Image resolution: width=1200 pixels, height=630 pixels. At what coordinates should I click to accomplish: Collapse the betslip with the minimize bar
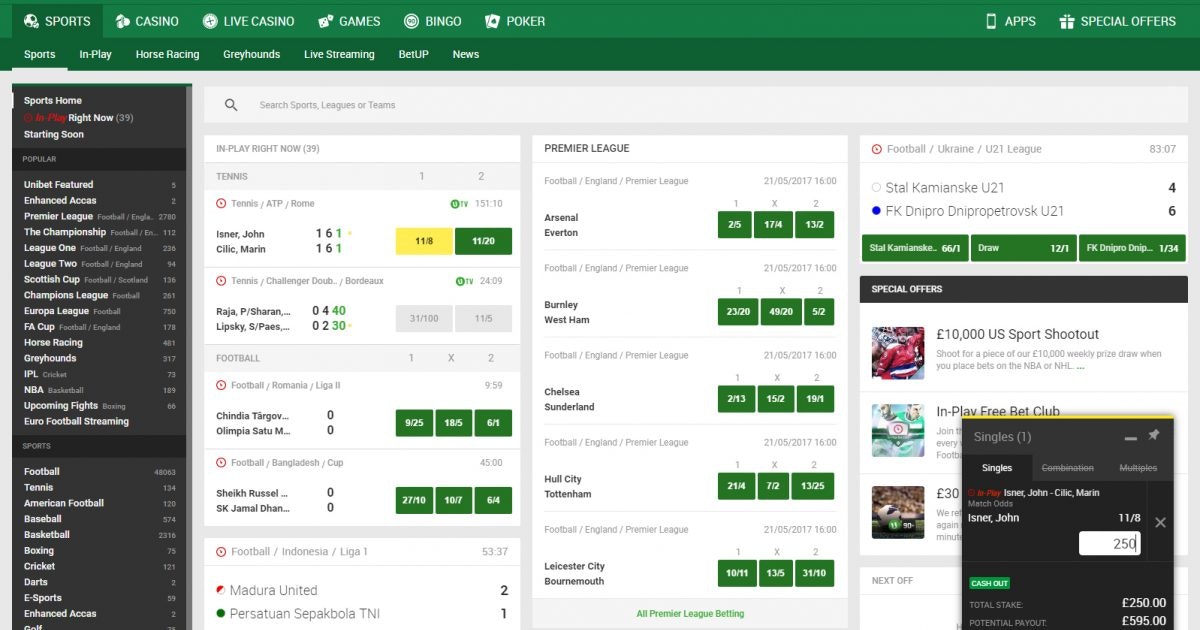[1130, 438]
